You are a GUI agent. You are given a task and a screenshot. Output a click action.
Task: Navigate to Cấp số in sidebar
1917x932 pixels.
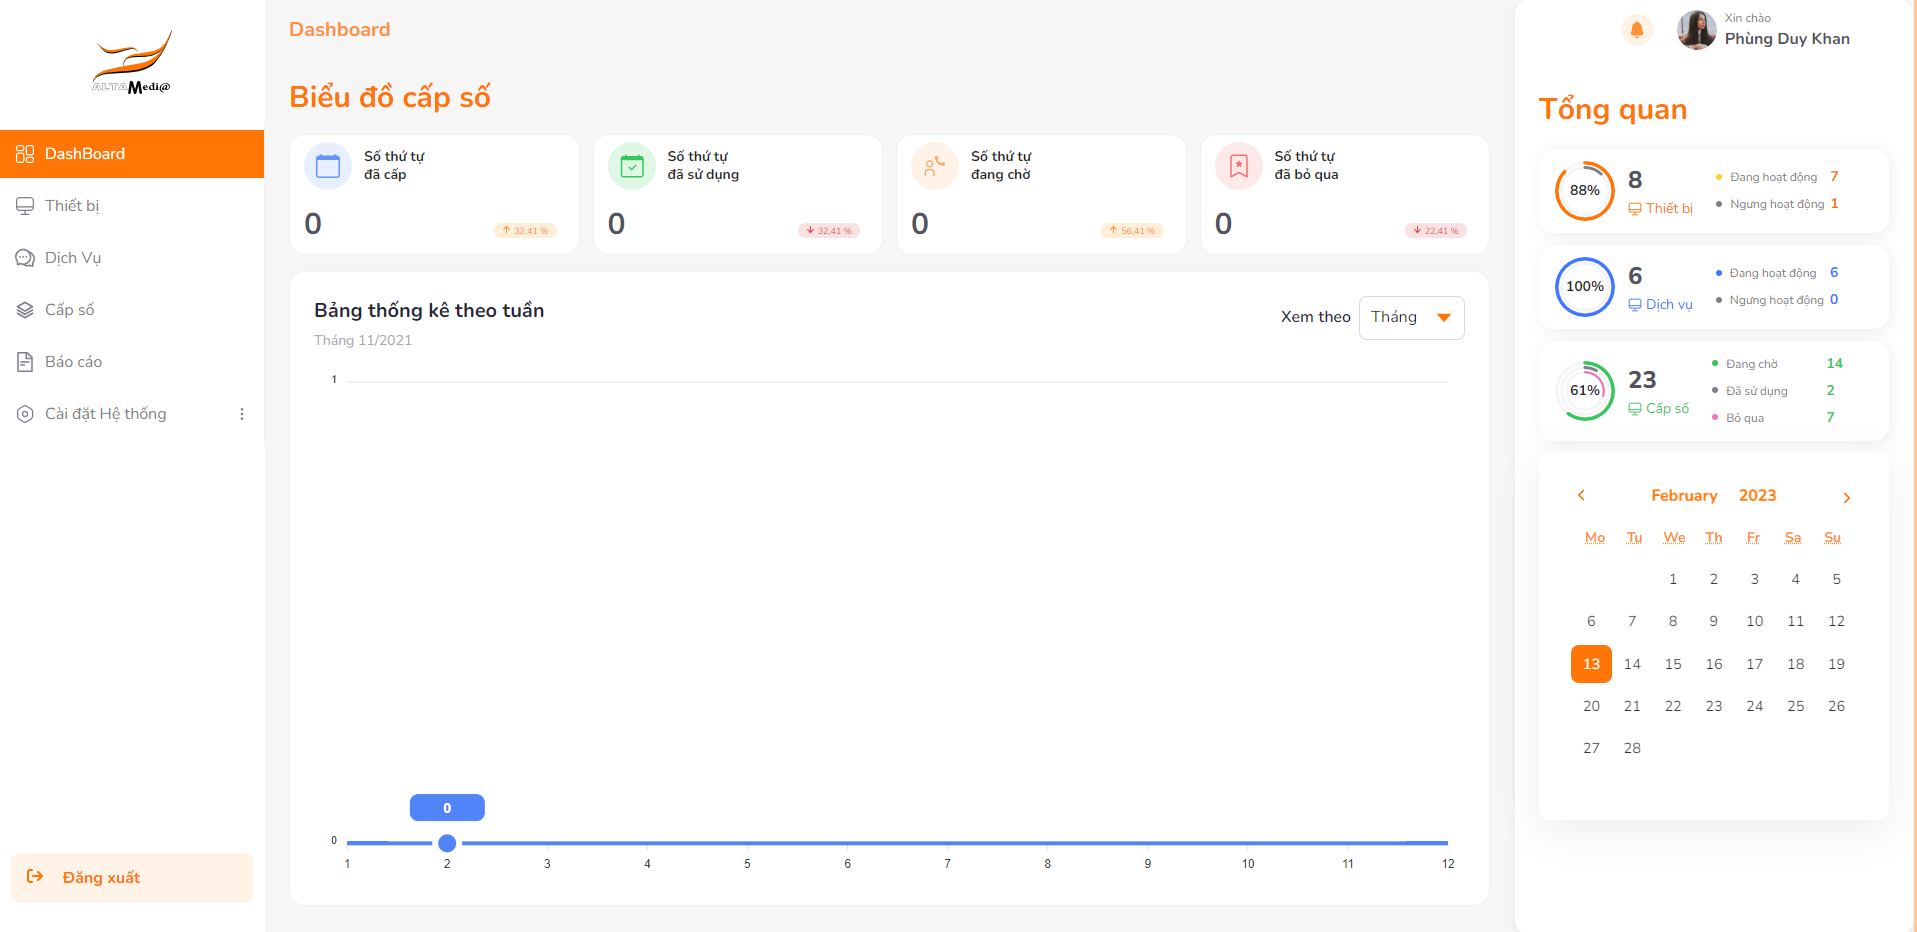click(70, 310)
